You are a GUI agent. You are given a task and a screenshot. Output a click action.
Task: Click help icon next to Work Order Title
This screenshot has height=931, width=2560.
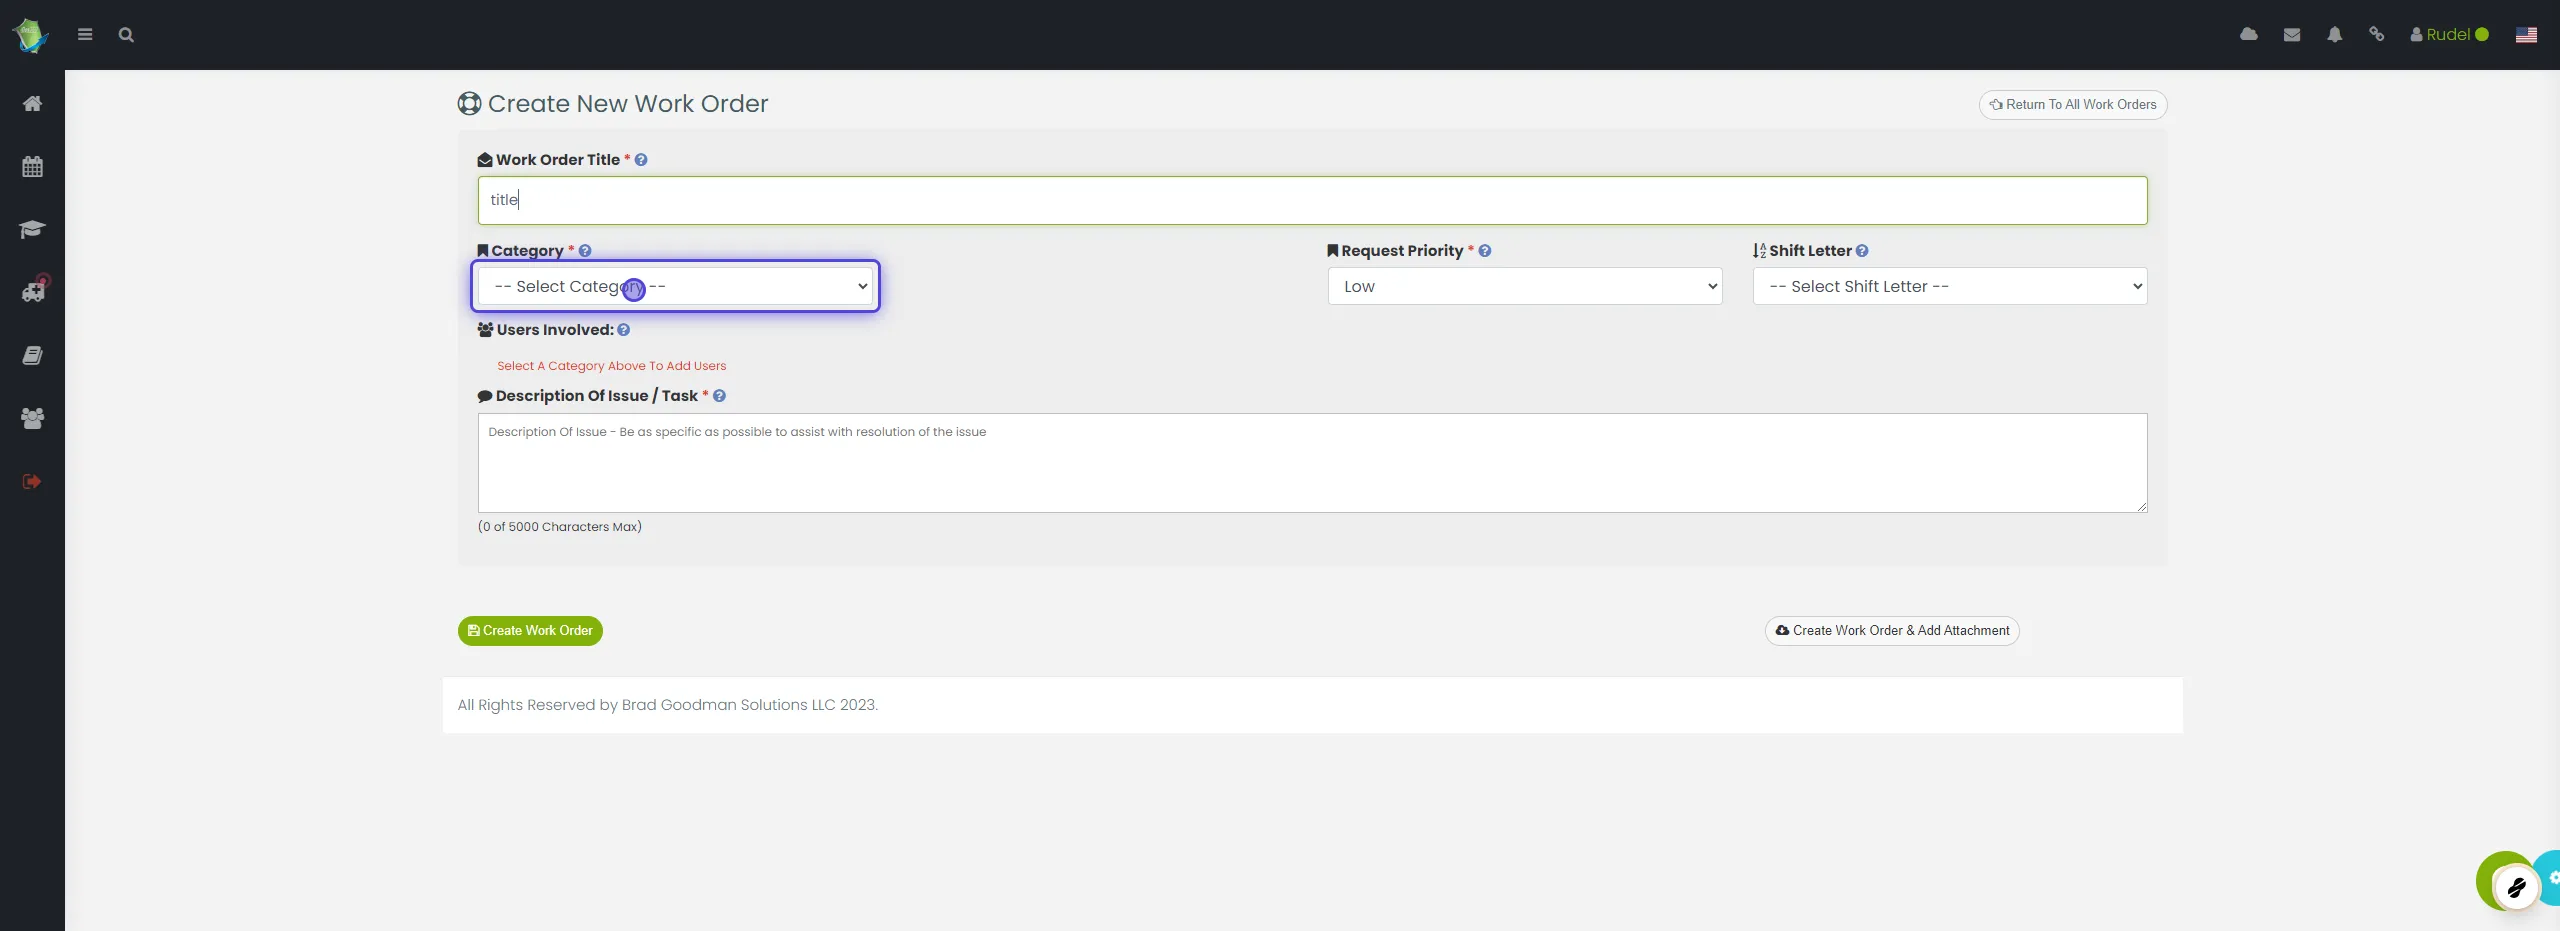[x=641, y=160]
